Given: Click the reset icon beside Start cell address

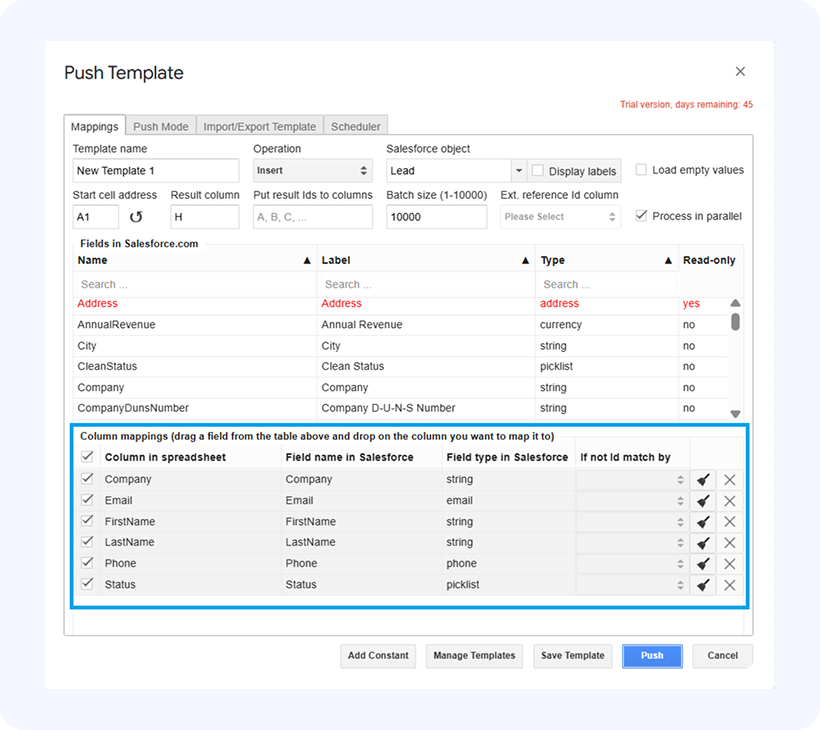Looking at the screenshot, I should point(136,217).
